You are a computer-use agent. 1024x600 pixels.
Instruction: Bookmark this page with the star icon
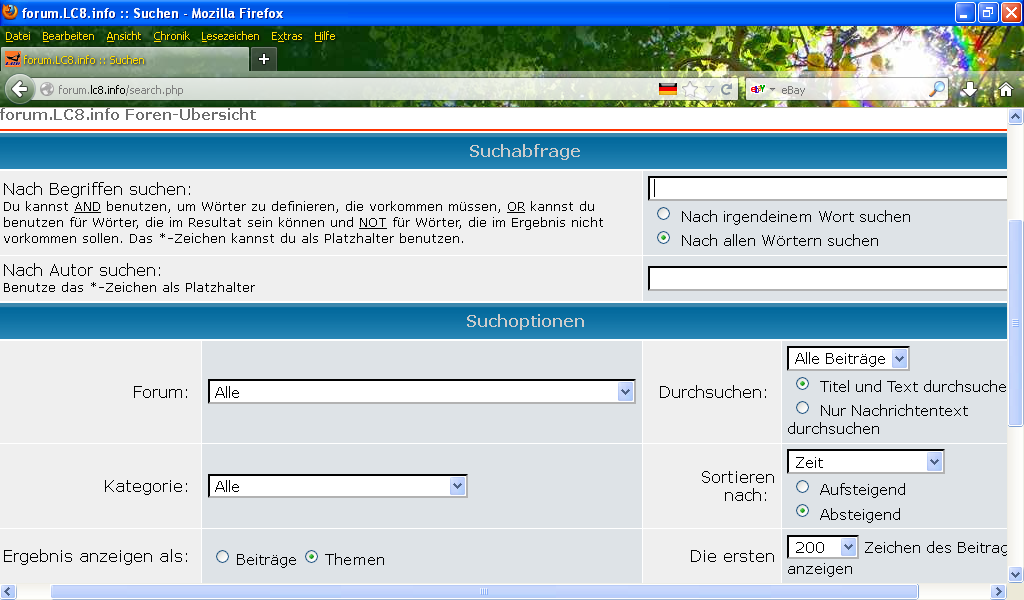click(x=690, y=89)
